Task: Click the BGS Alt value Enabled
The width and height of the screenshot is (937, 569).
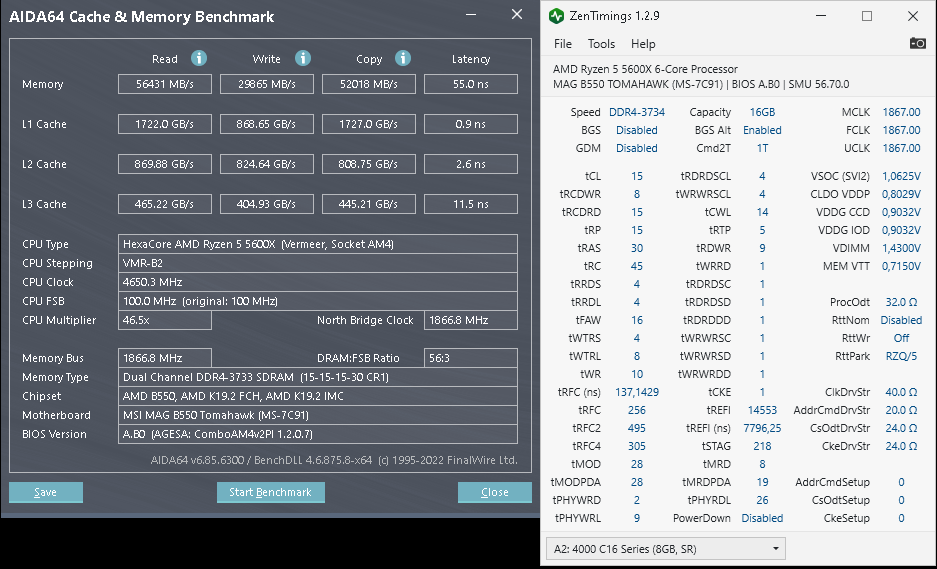Action: (762, 130)
